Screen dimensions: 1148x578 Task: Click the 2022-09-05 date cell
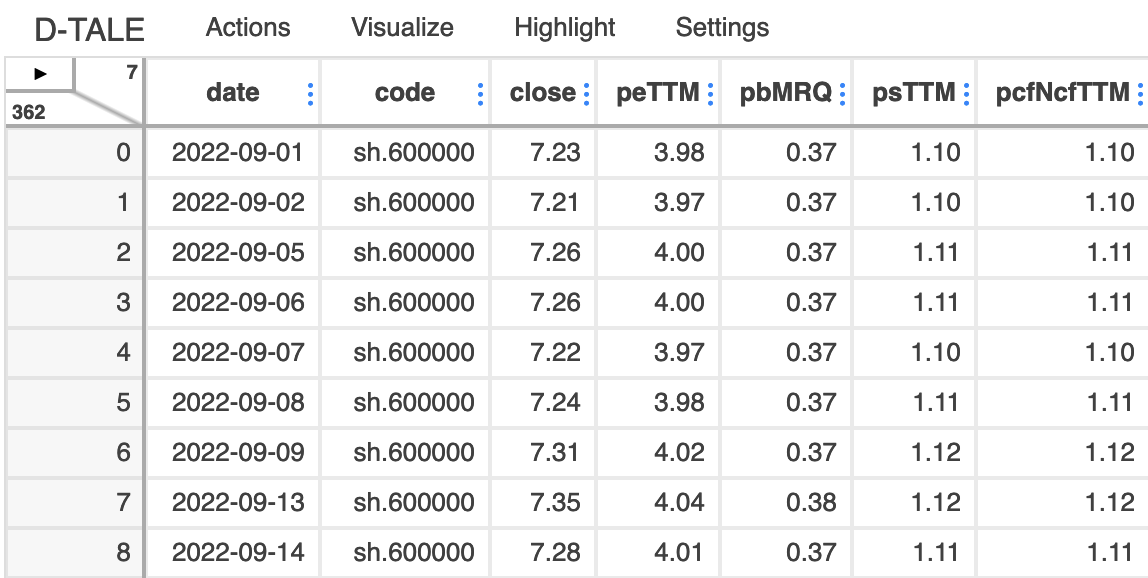(238, 252)
